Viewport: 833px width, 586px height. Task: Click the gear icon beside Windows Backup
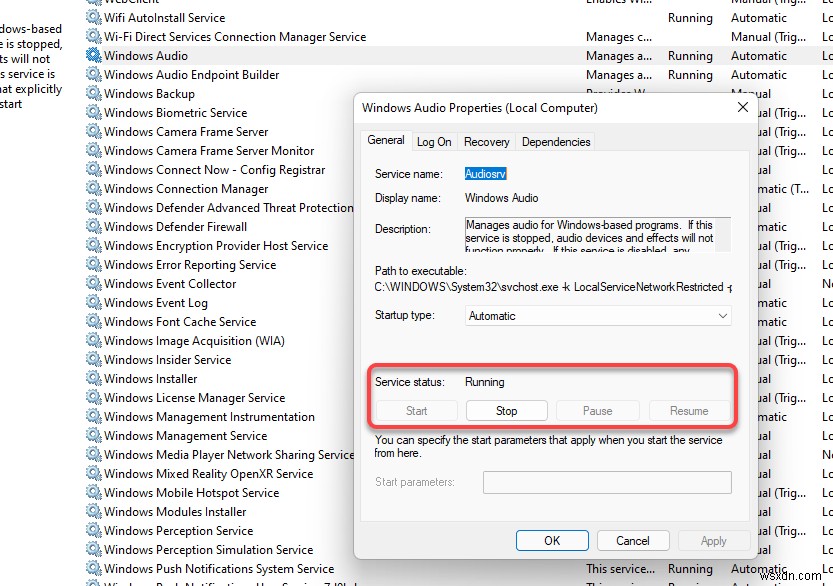[94, 94]
